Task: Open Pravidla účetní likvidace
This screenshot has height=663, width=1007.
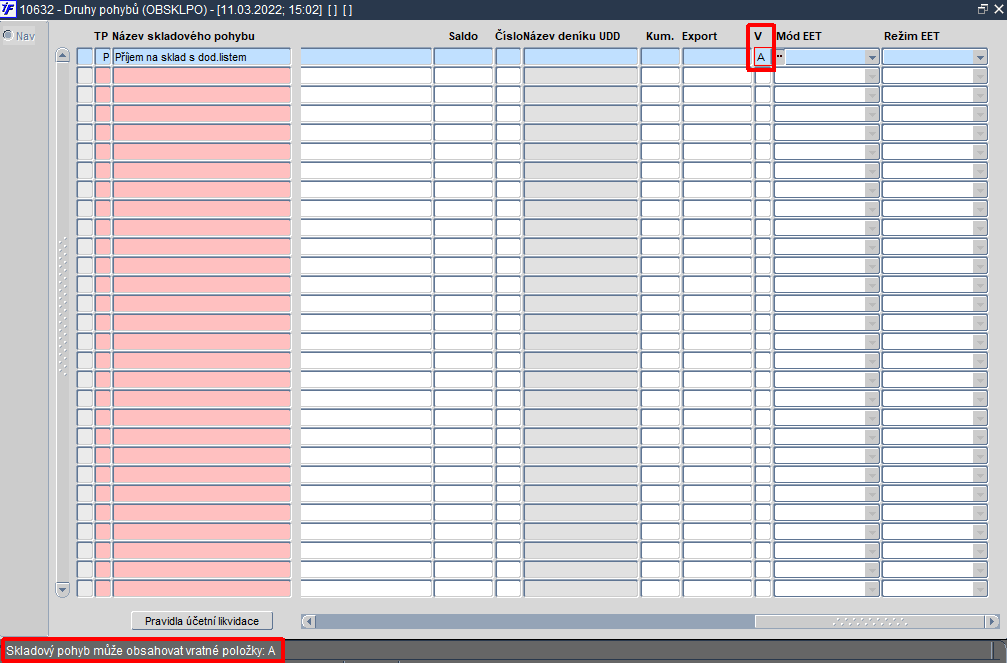Action: pos(202,621)
